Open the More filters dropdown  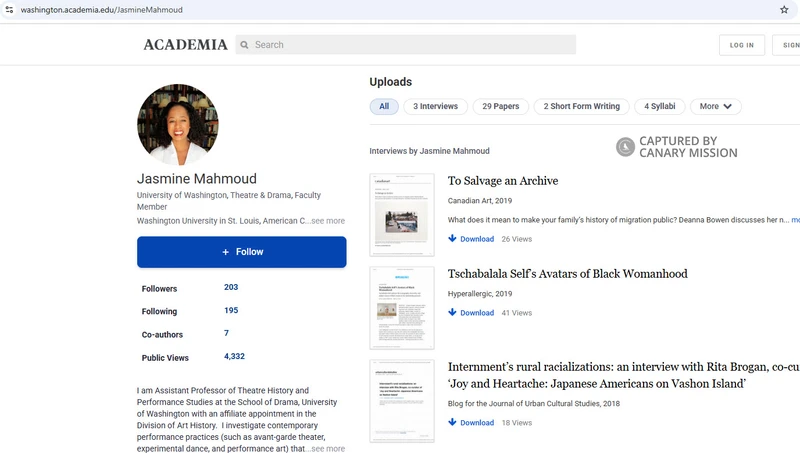pos(715,106)
